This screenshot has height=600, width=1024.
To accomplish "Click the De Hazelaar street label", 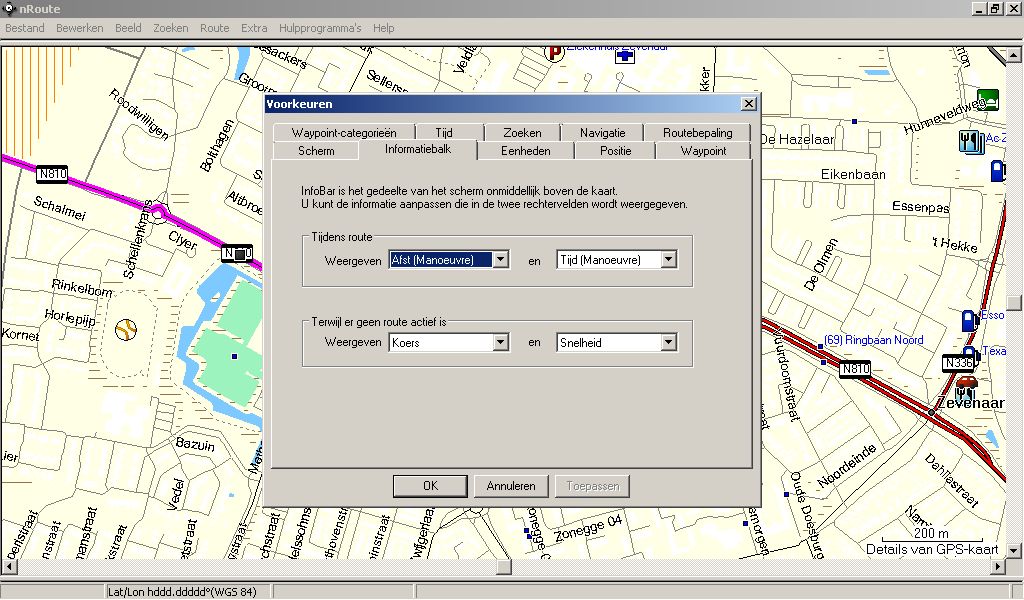I will click(x=797, y=139).
